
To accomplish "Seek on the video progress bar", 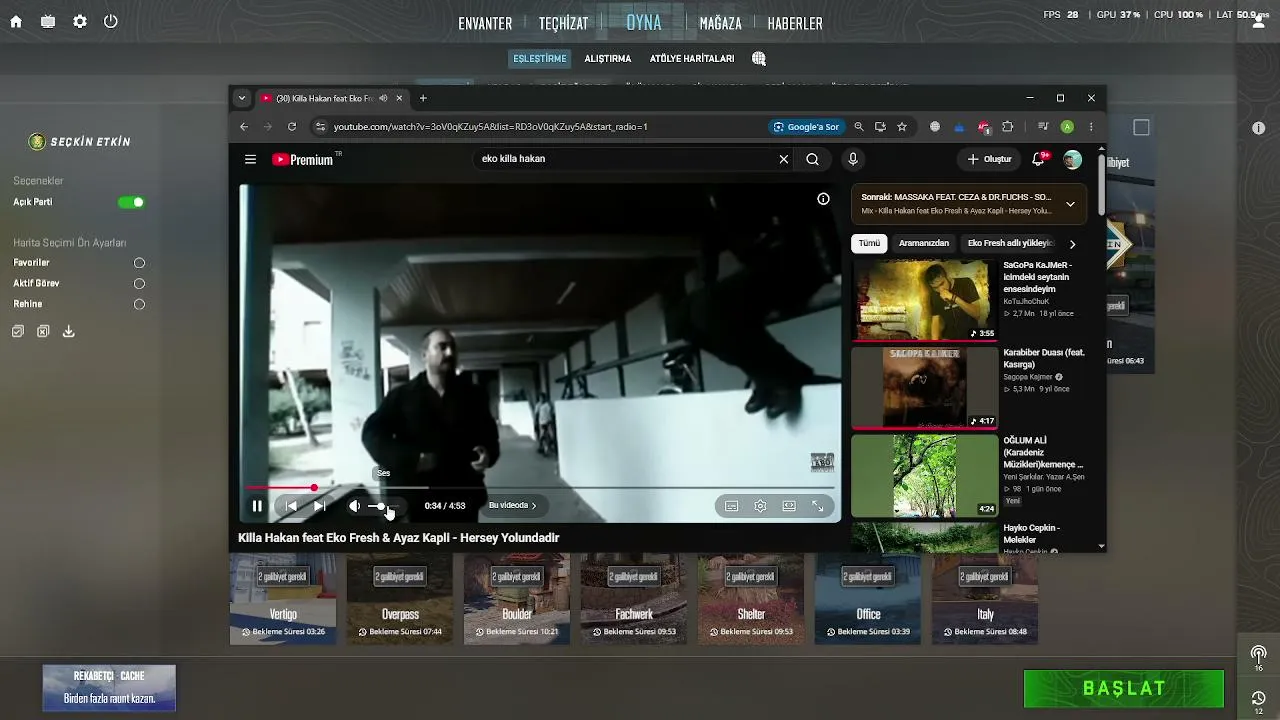I will pyautogui.click(x=541, y=488).
